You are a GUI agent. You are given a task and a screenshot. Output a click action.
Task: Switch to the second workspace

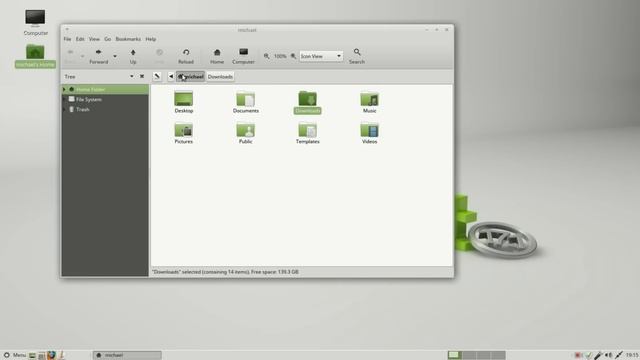click(x=469, y=355)
